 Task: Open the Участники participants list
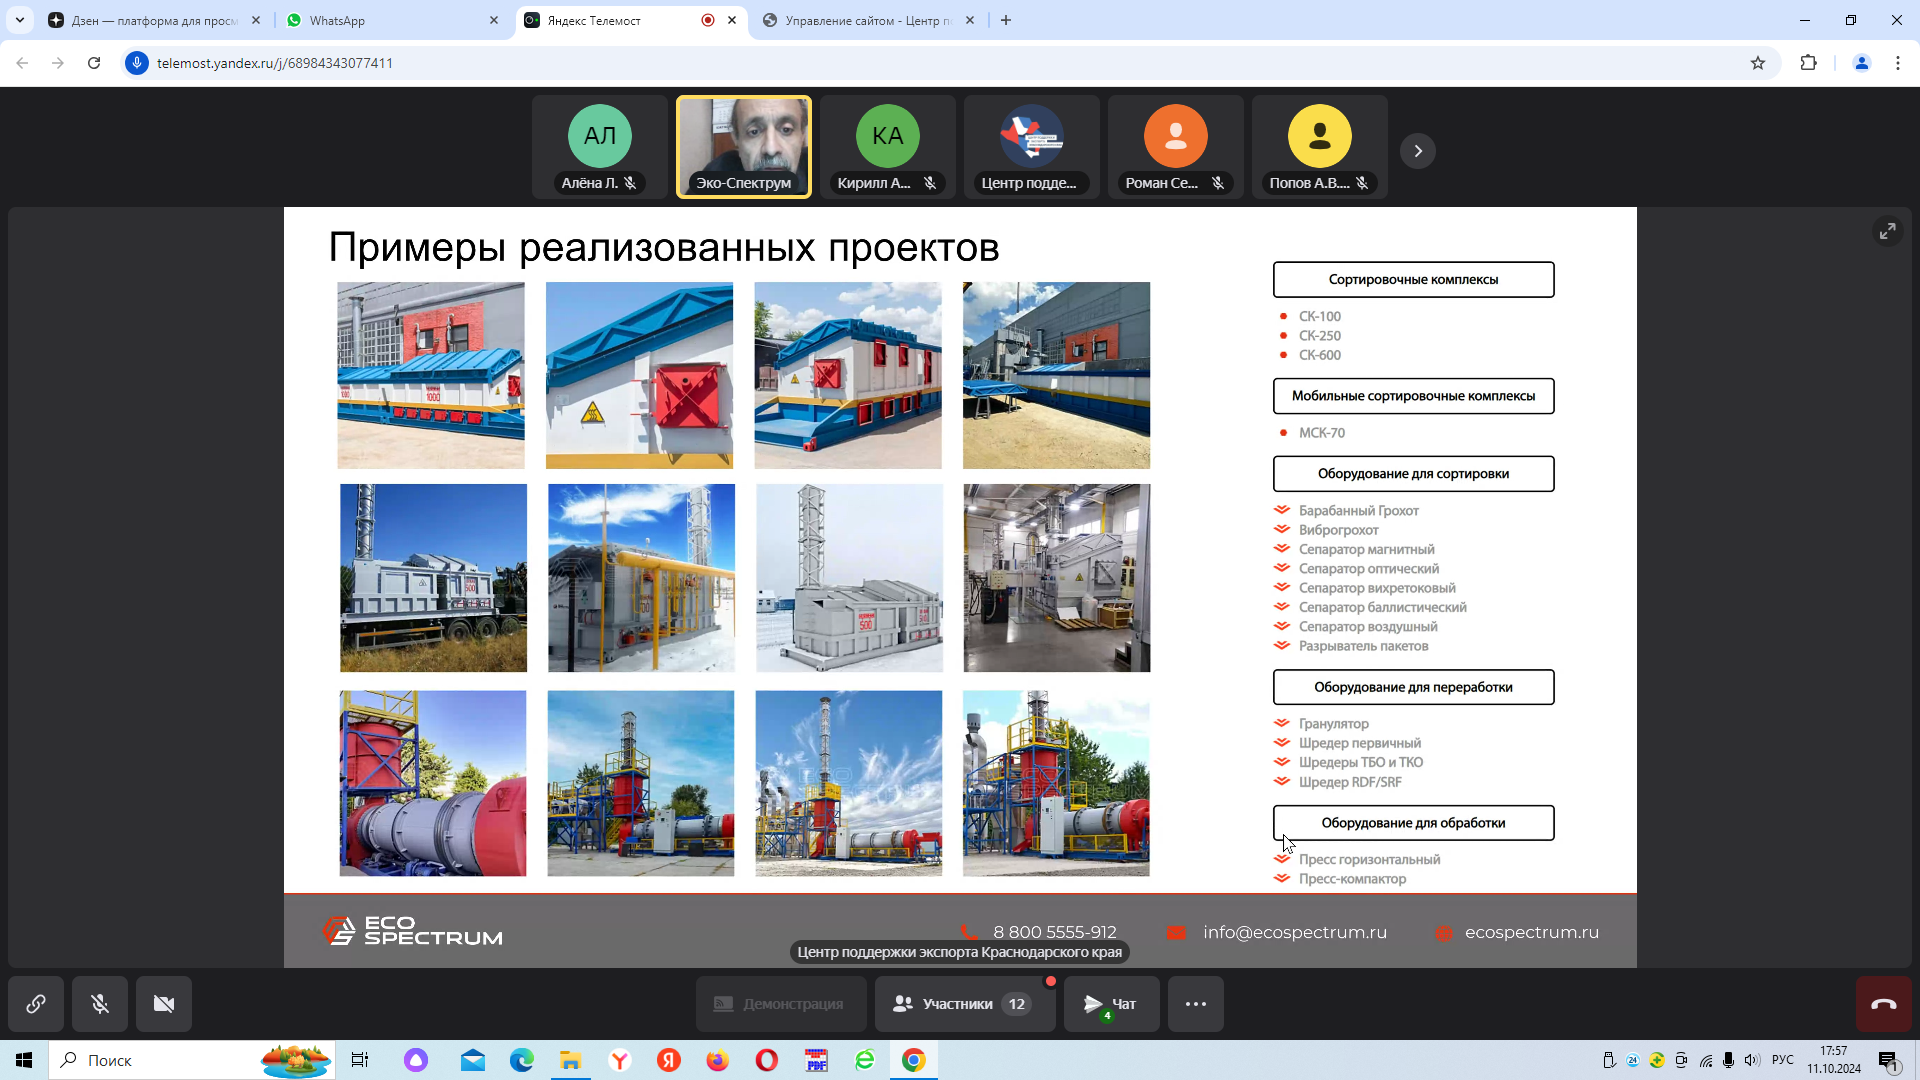pyautogui.click(x=964, y=1004)
